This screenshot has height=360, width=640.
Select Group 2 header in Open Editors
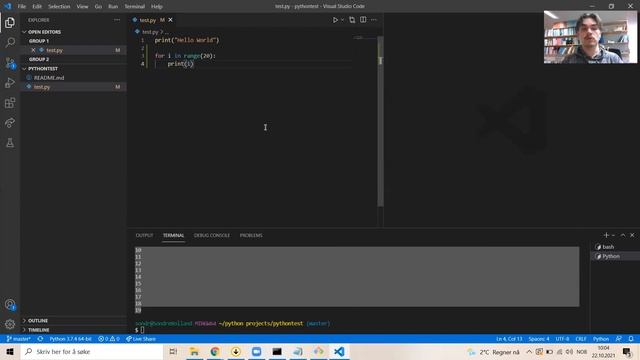tap(39, 59)
